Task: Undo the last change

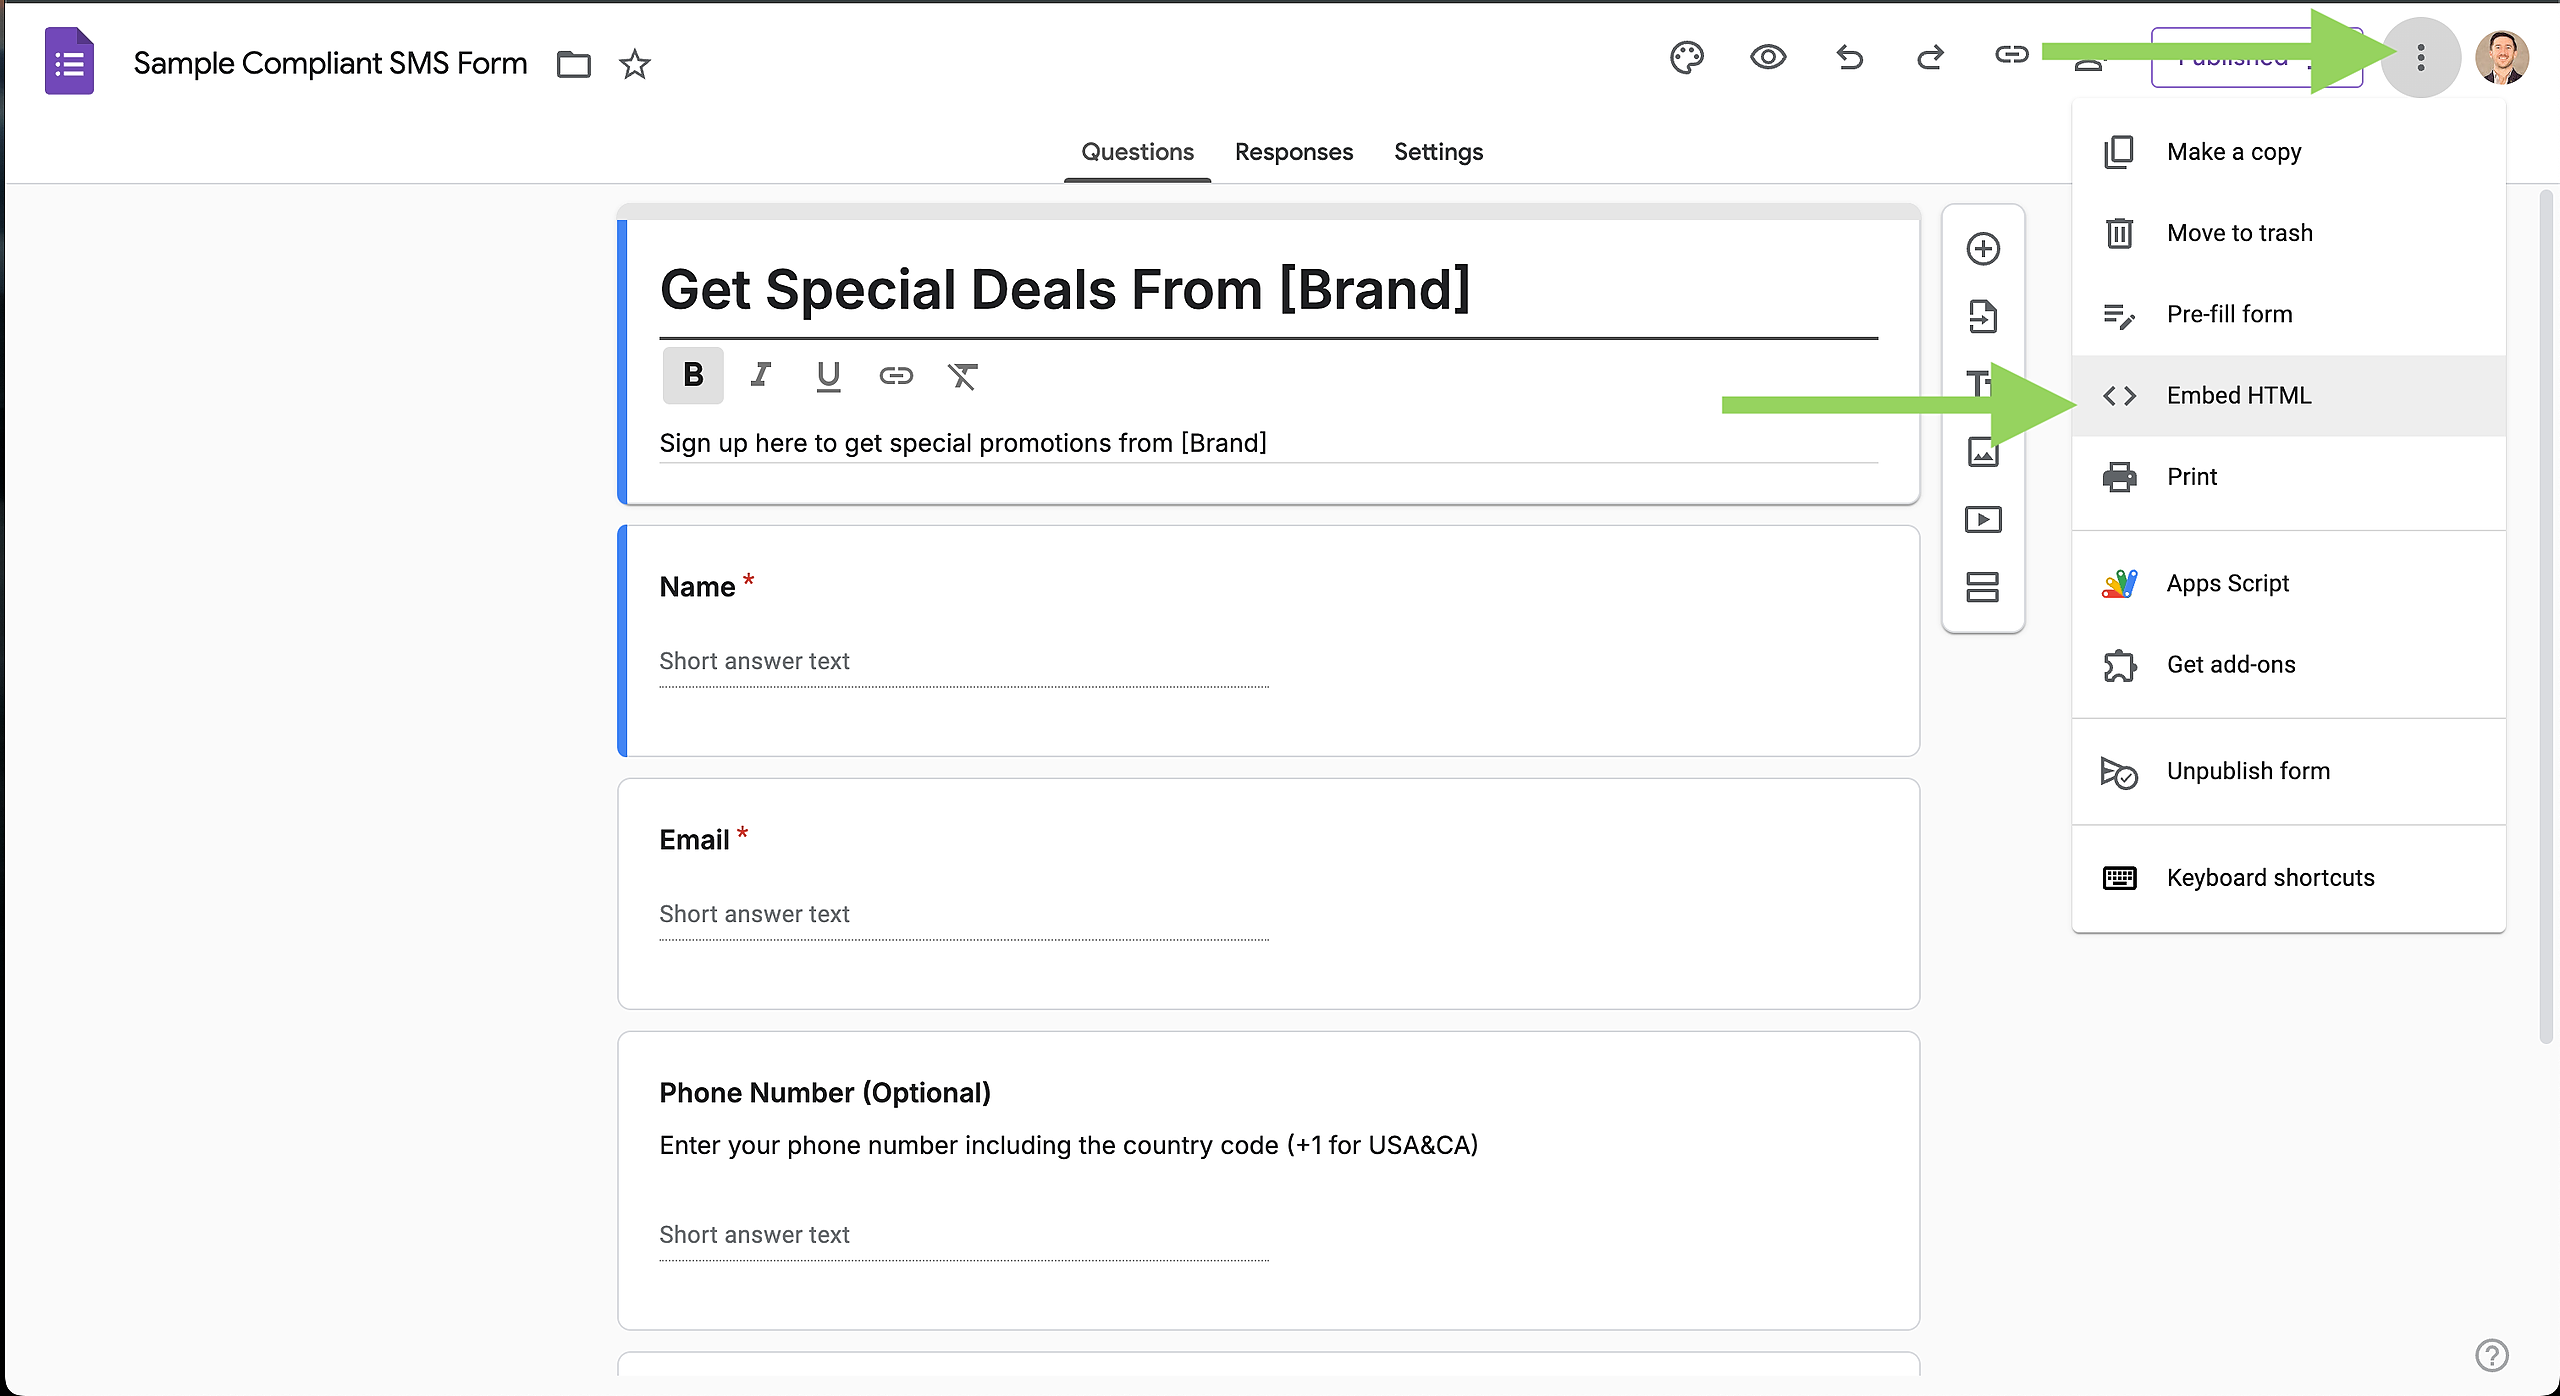Action: coord(1849,58)
